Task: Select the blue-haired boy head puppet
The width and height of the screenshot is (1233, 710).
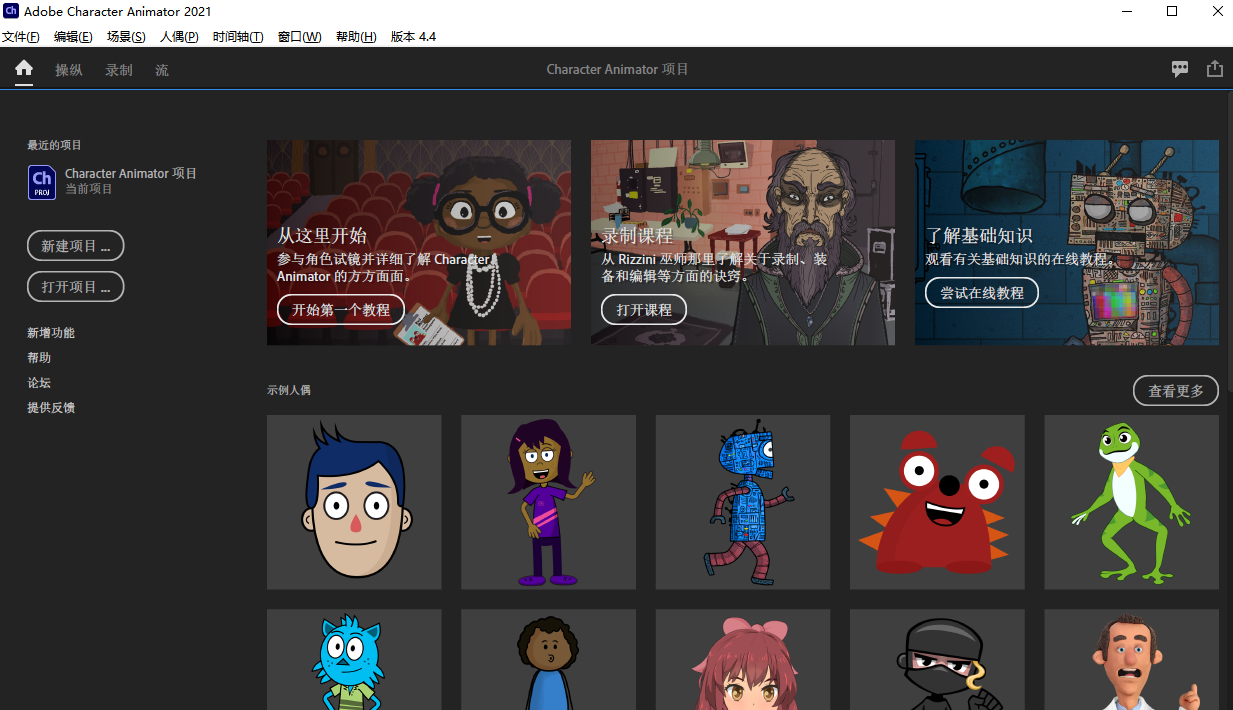Action: (354, 502)
